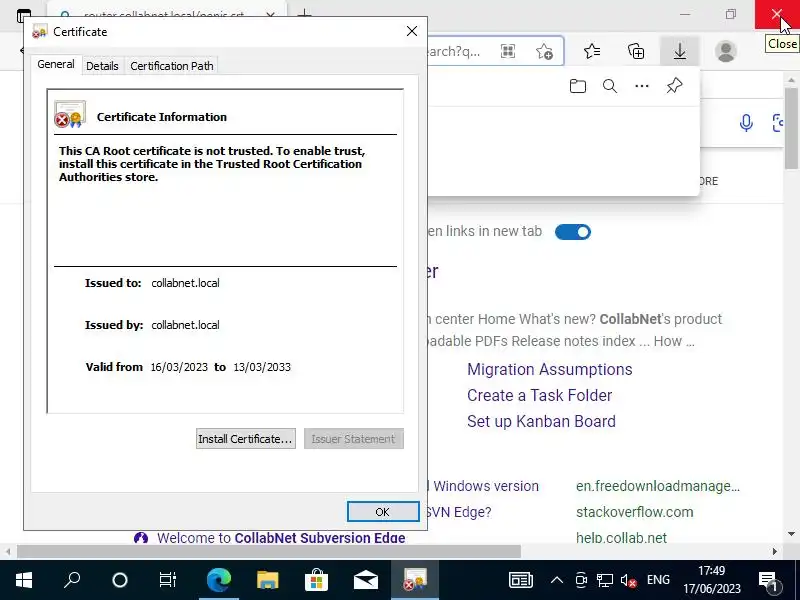Screen dimensions: 800x600
Task: Open the Migration Assumptions link
Action: [x=549, y=369]
